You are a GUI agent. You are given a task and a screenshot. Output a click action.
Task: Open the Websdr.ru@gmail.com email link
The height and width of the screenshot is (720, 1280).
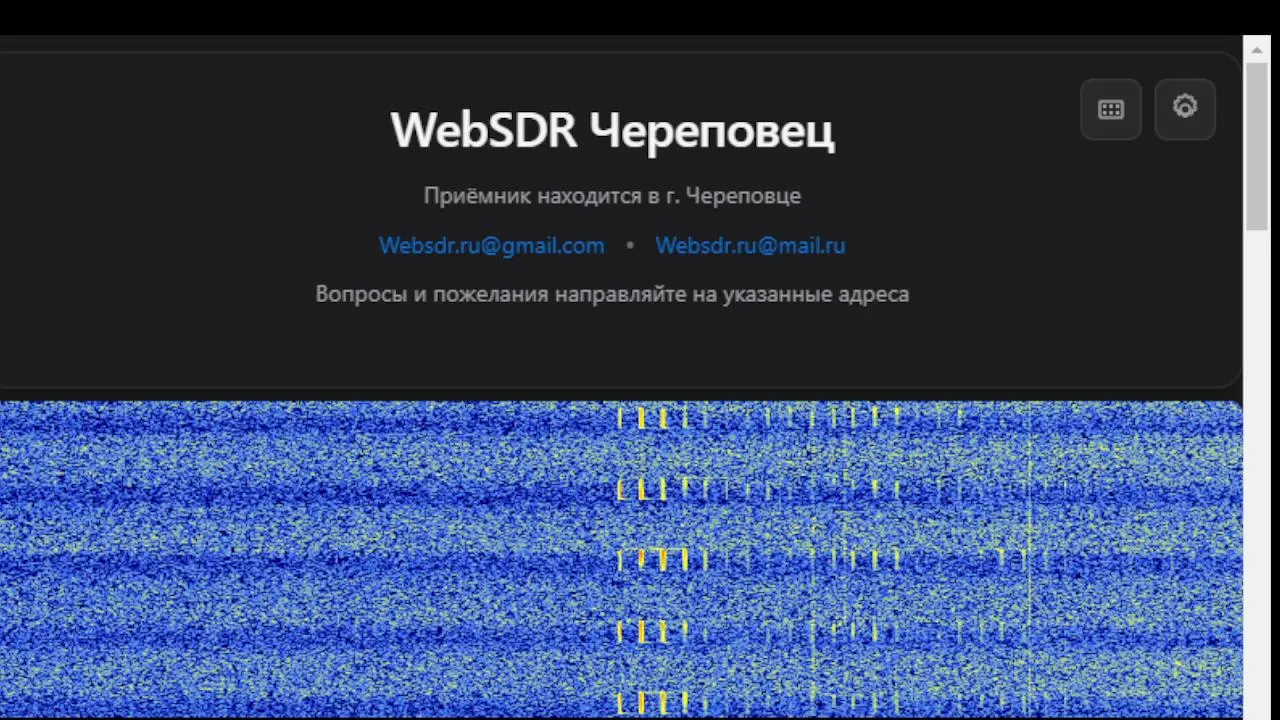click(x=491, y=245)
